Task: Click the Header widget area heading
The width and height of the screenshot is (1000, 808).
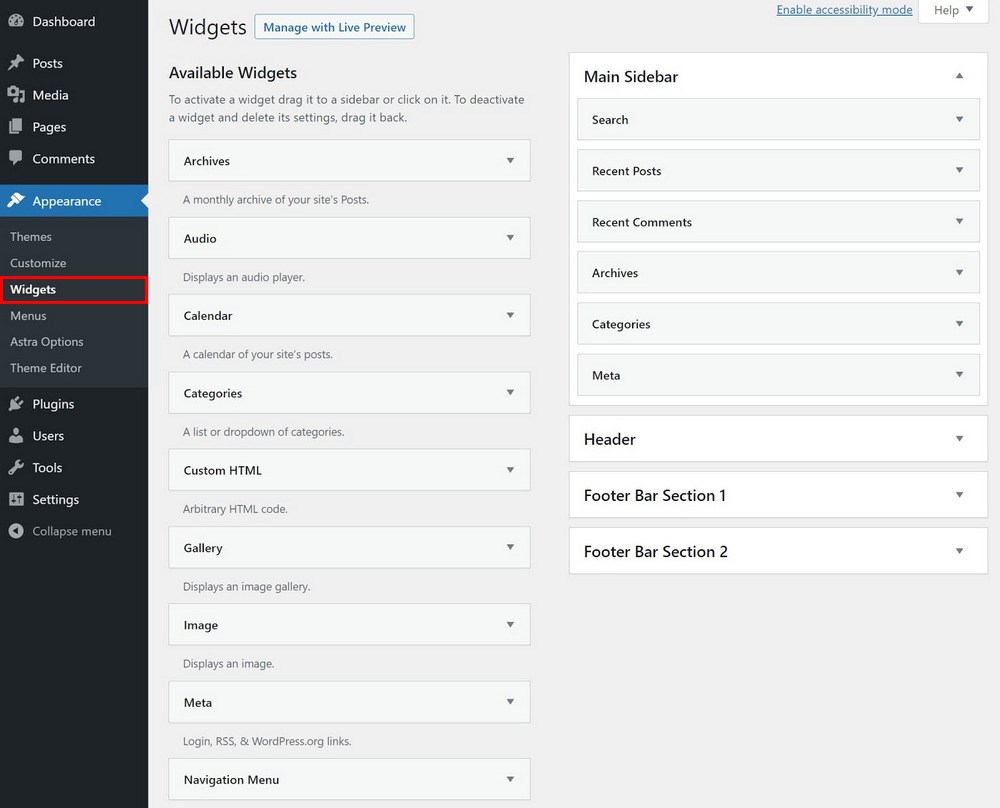Action: click(610, 439)
